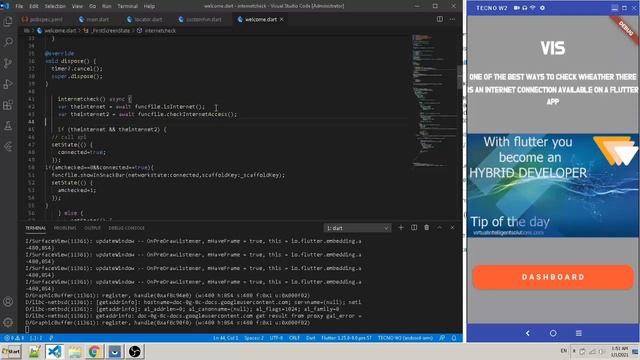Split the terminal panel
640x360 pixels.
tap(414, 228)
